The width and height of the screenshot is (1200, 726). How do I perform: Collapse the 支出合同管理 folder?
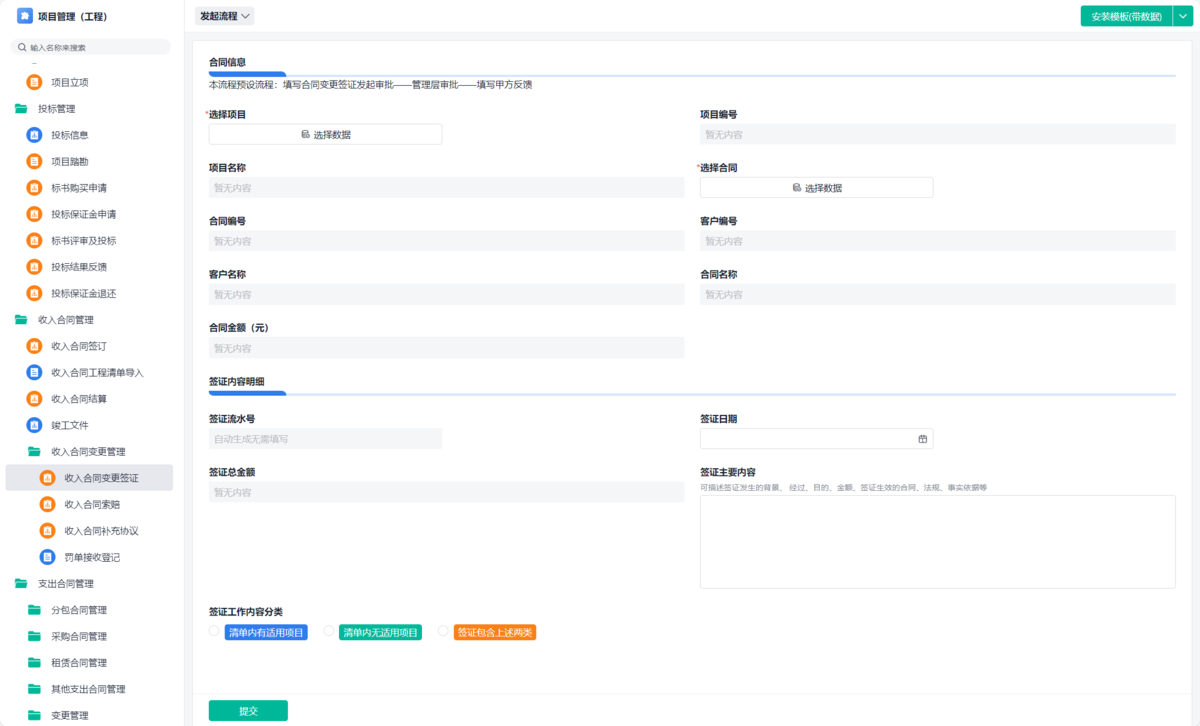click(x=21, y=584)
